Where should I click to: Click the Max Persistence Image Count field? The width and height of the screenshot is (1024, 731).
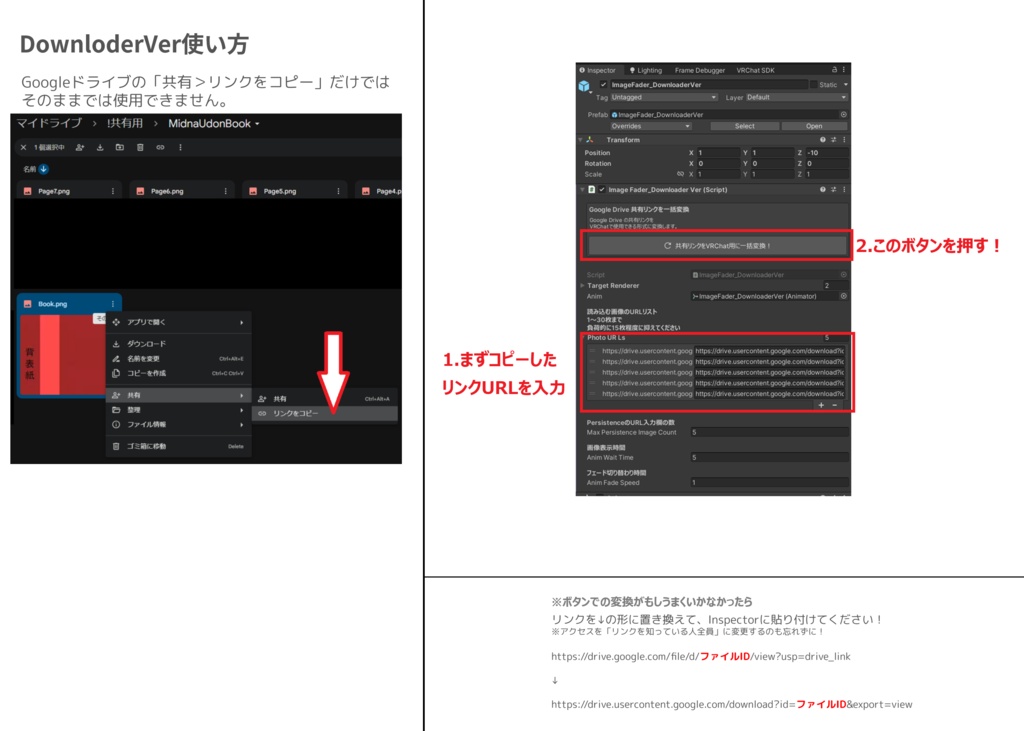(x=770, y=432)
